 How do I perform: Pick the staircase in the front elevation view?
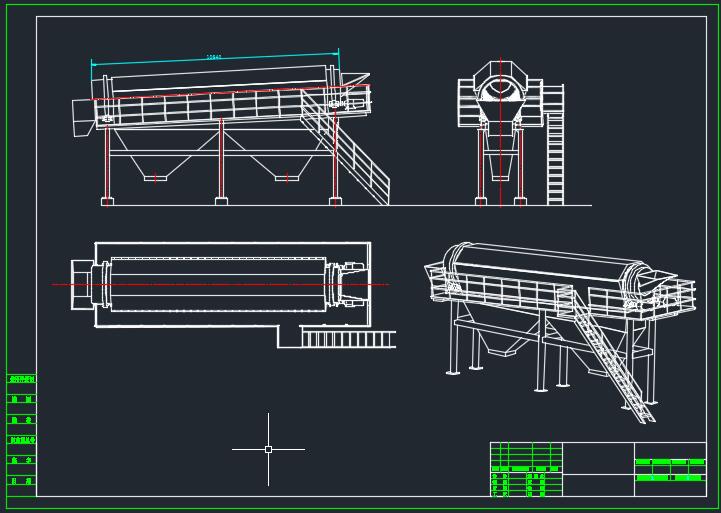(x=345, y=147)
